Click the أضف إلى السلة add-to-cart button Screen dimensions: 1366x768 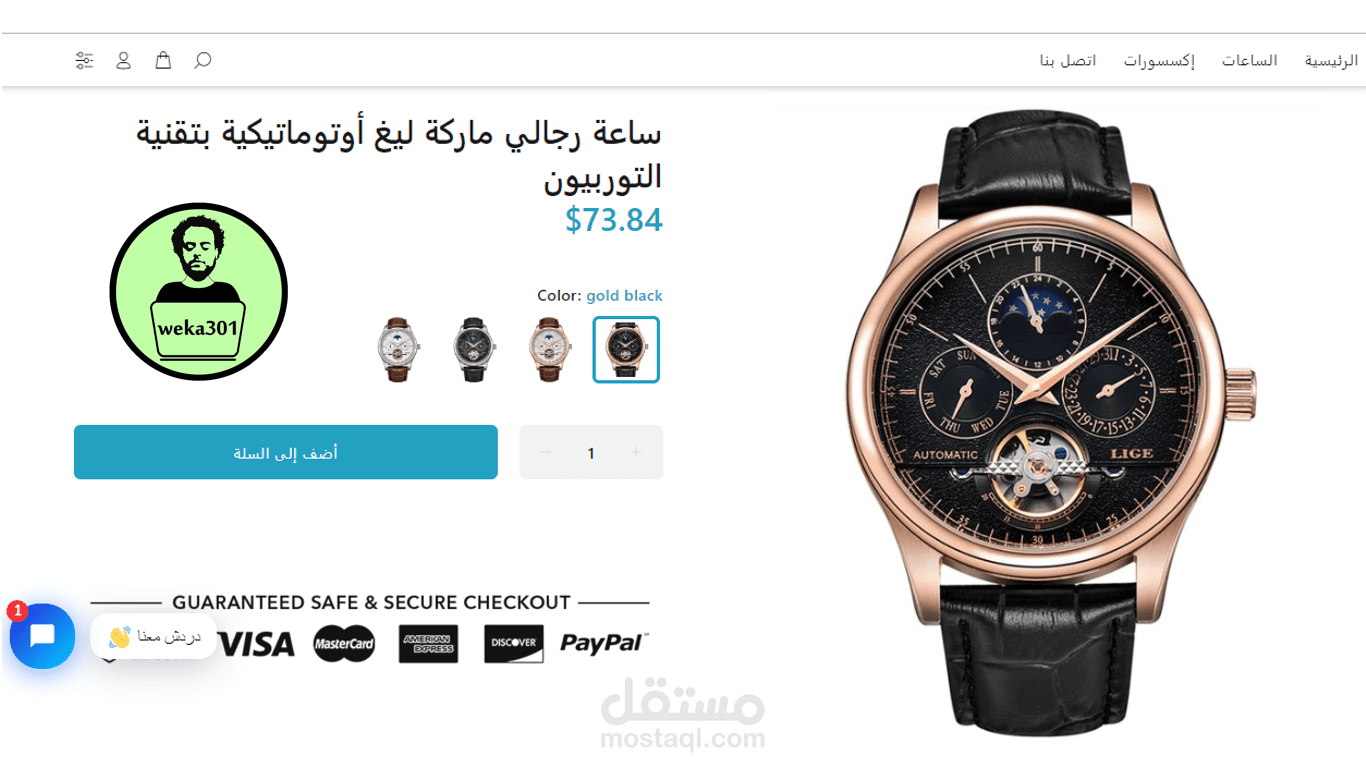286,452
